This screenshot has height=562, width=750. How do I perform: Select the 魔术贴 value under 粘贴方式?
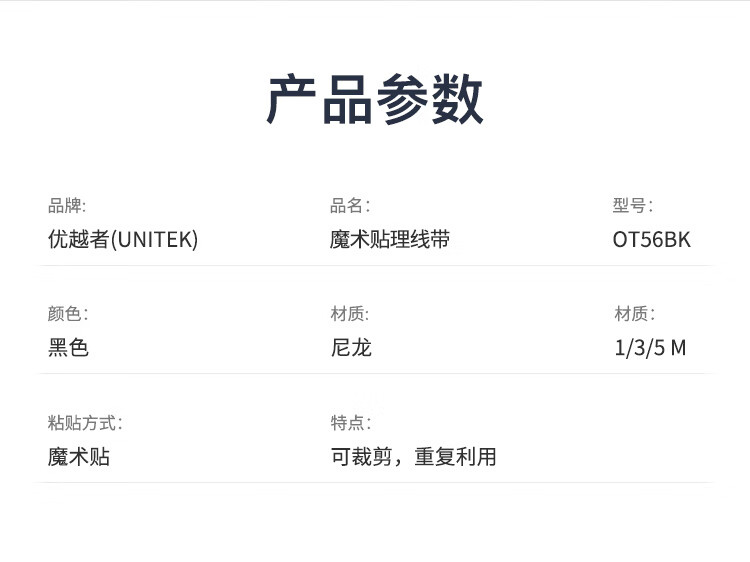79,457
